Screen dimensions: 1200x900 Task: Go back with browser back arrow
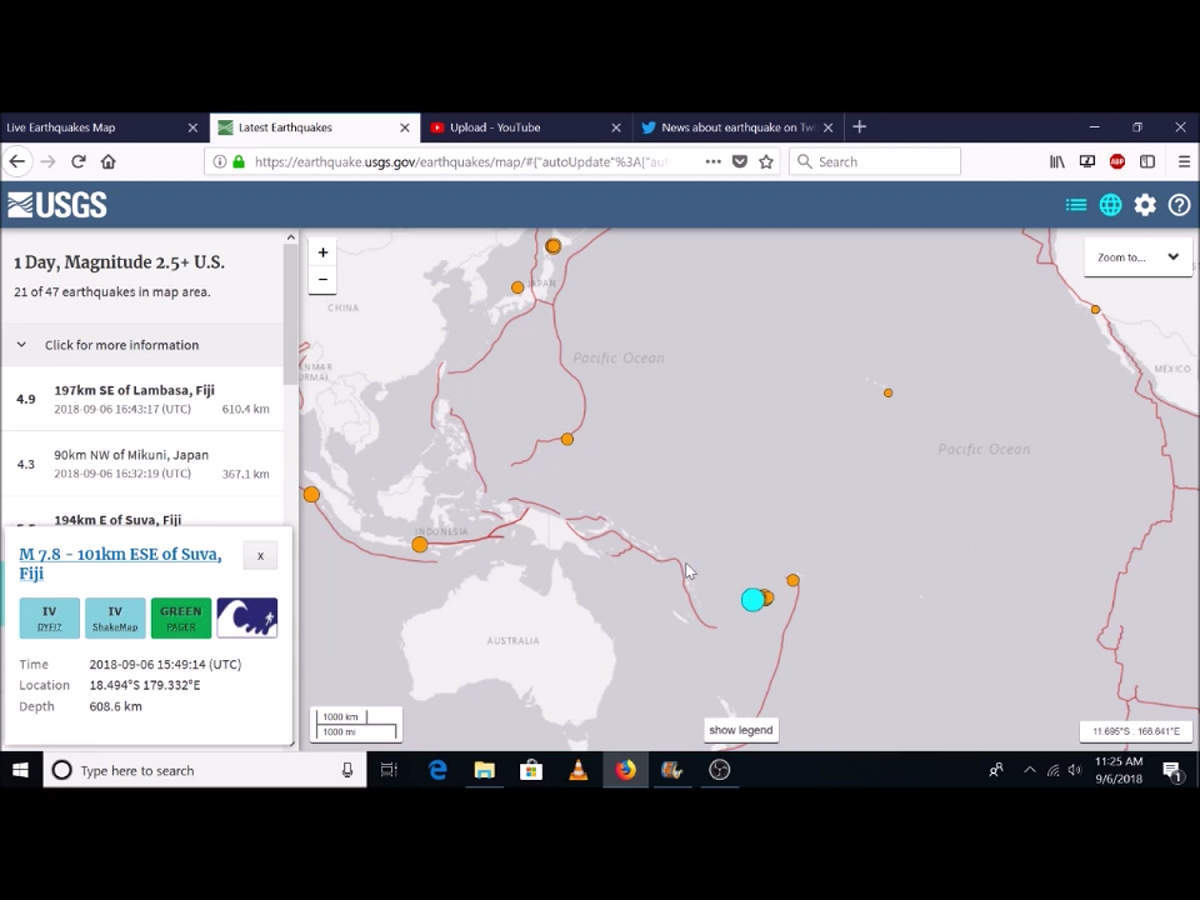(x=17, y=161)
